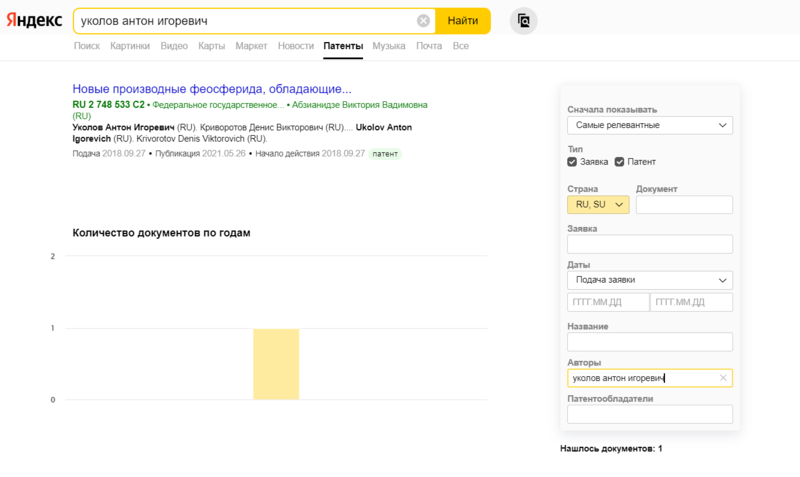Open image search camera icon
The height and width of the screenshot is (477, 800).
[523, 21]
